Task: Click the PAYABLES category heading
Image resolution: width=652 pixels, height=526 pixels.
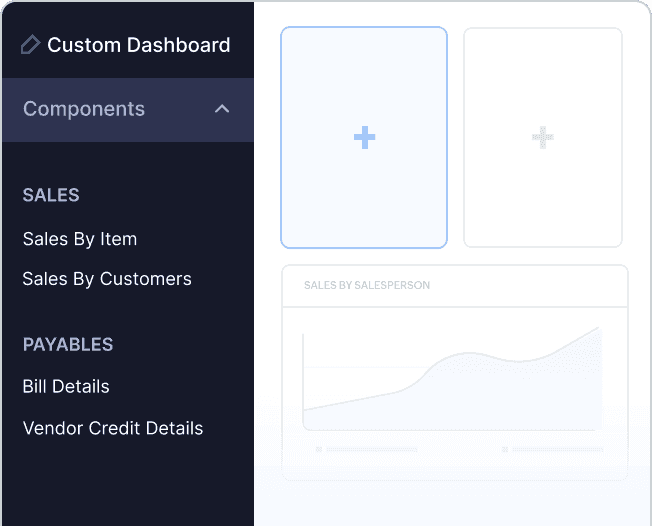Action: tap(68, 344)
